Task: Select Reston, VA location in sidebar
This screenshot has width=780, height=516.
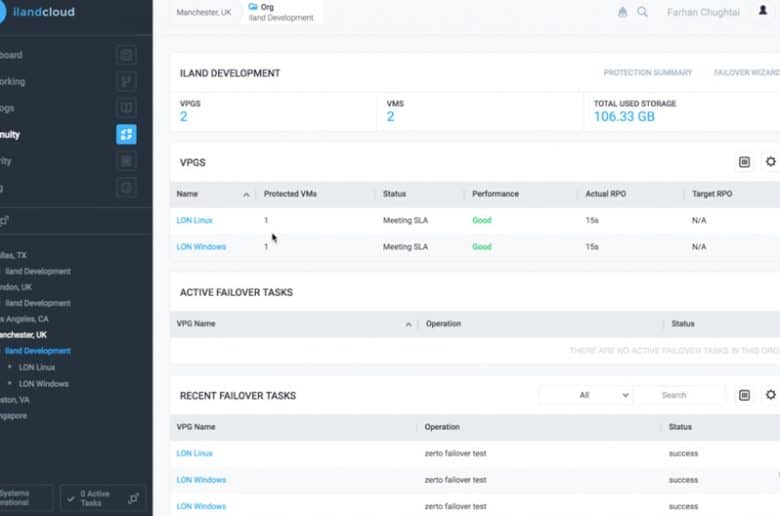Action: tap(14, 400)
